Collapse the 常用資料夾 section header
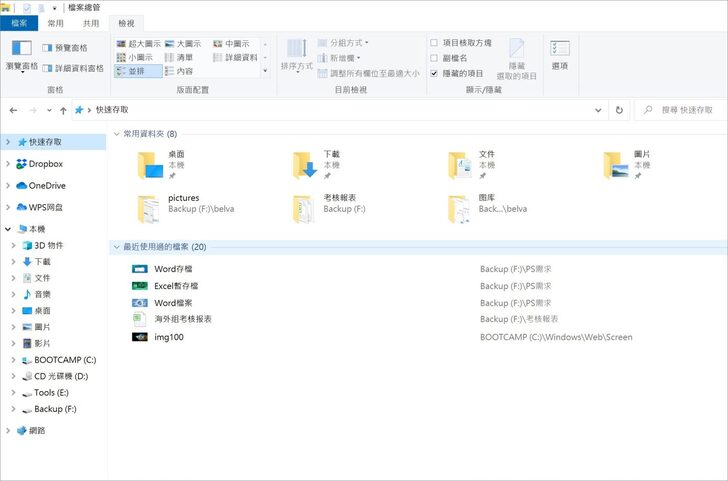728x481 pixels. click(x=117, y=133)
